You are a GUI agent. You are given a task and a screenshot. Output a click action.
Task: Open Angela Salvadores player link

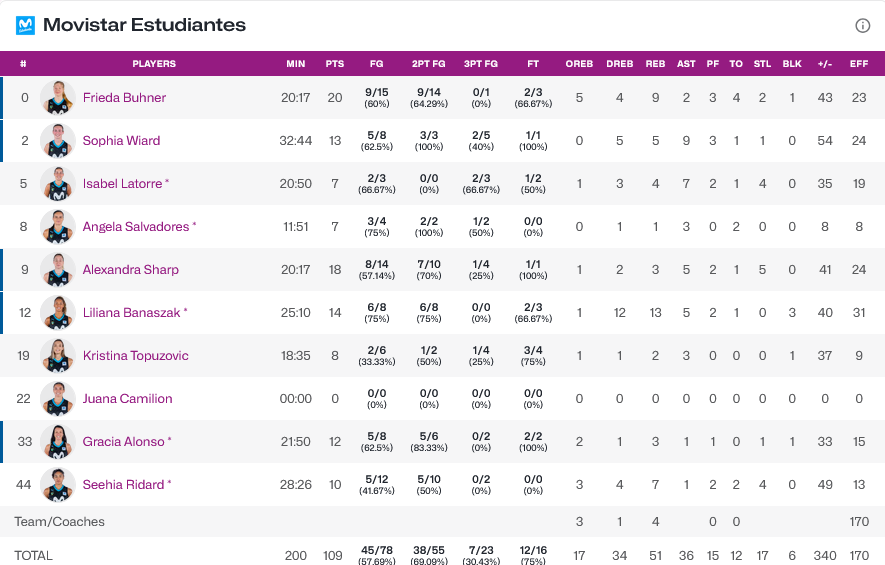[135, 227]
